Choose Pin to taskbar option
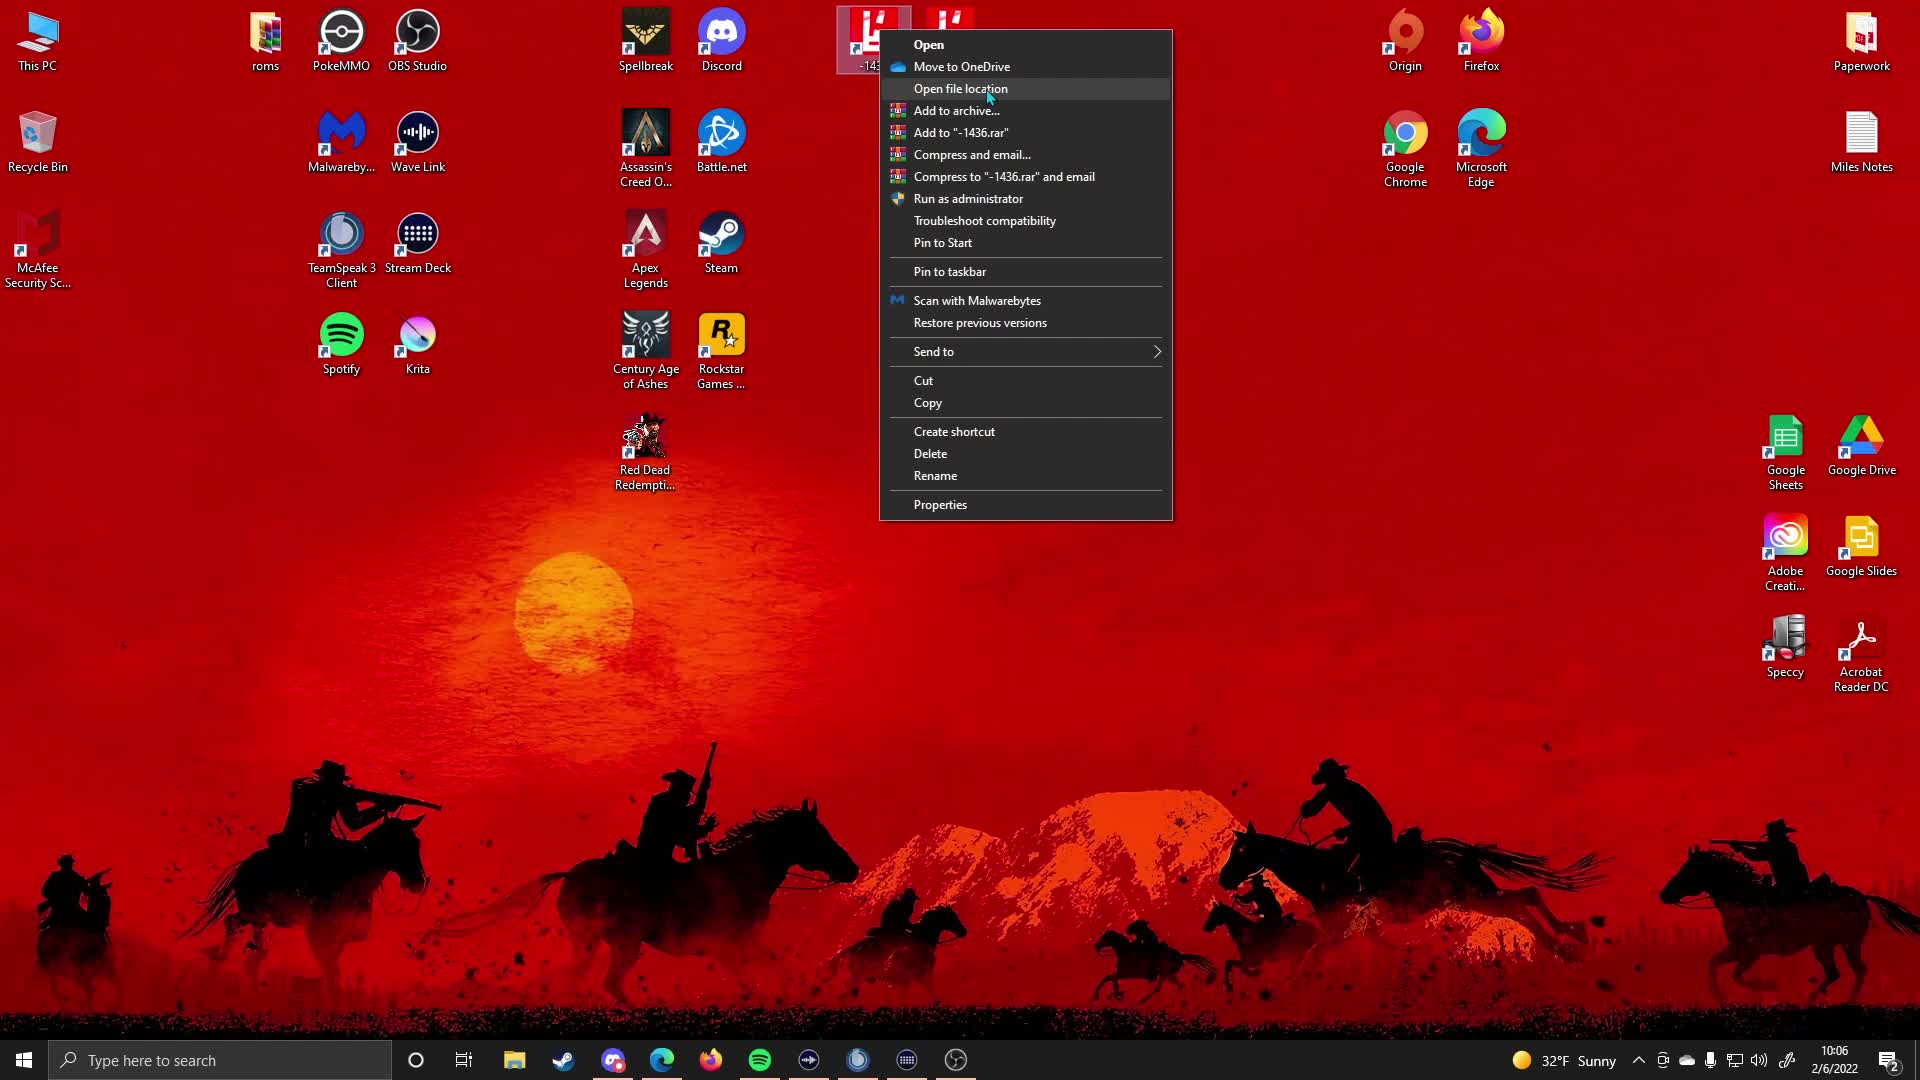Image resolution: width=1920 pixels, height=1080 pixels. point(949,272)
